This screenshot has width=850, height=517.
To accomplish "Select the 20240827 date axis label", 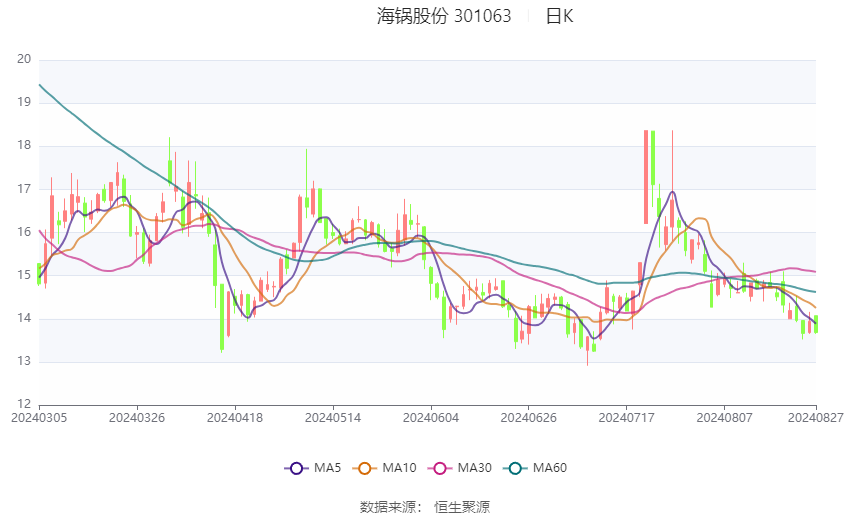I will click(x=816, y=418).
